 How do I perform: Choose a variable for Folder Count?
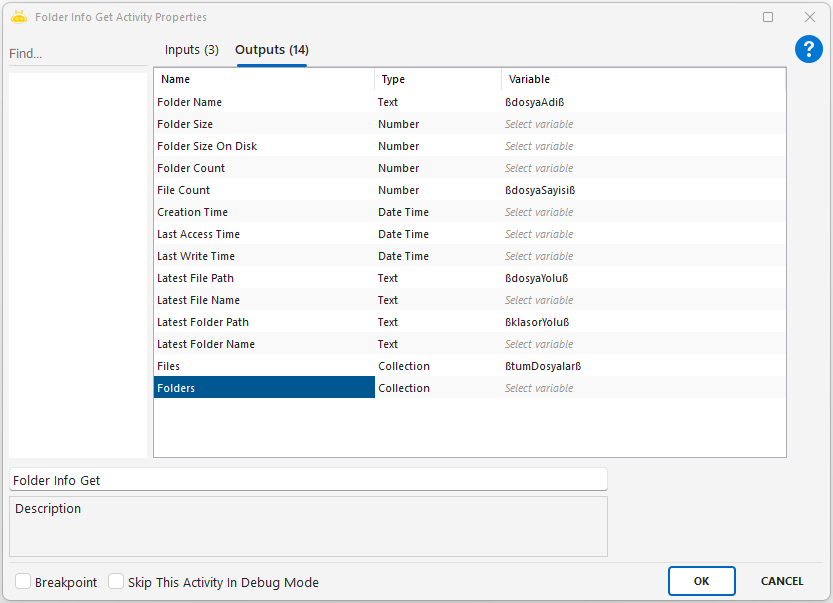coord(539,168)
